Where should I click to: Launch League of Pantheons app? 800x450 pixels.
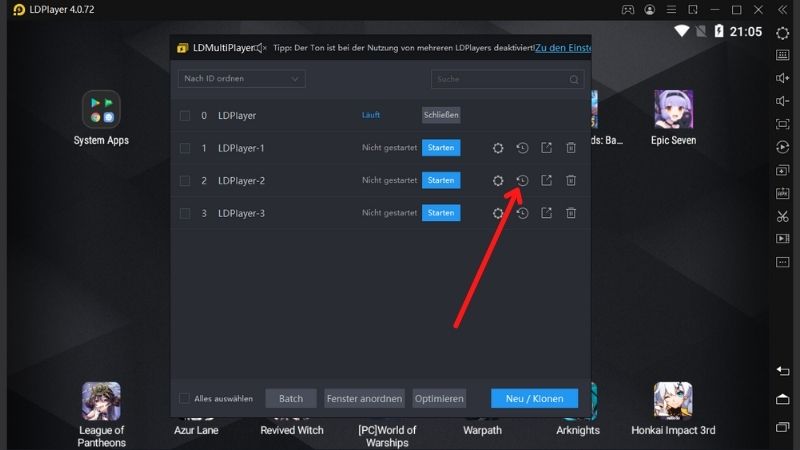tap(101, 402)
